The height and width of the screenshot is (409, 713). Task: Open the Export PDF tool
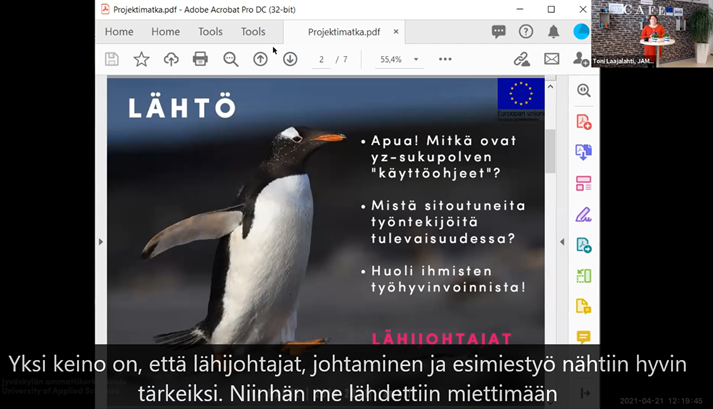point(583,152)
